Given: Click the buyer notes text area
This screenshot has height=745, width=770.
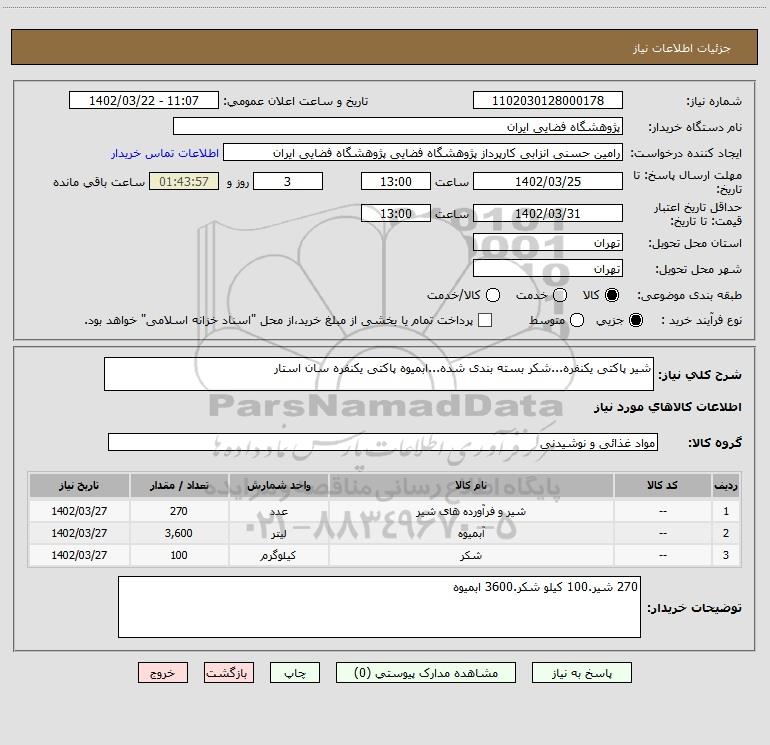Looking at the screenshot, I should 379,607.
